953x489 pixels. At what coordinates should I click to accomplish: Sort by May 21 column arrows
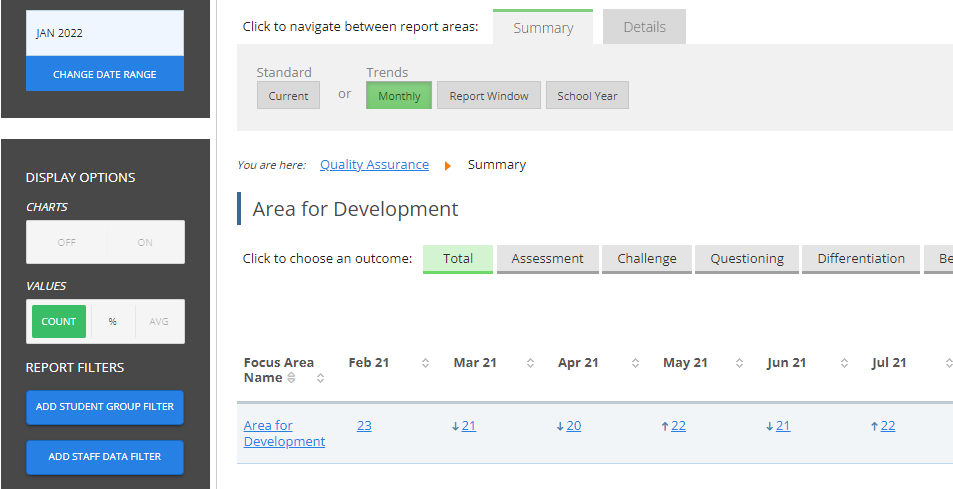pyautogui.click(x=740, y=363)
